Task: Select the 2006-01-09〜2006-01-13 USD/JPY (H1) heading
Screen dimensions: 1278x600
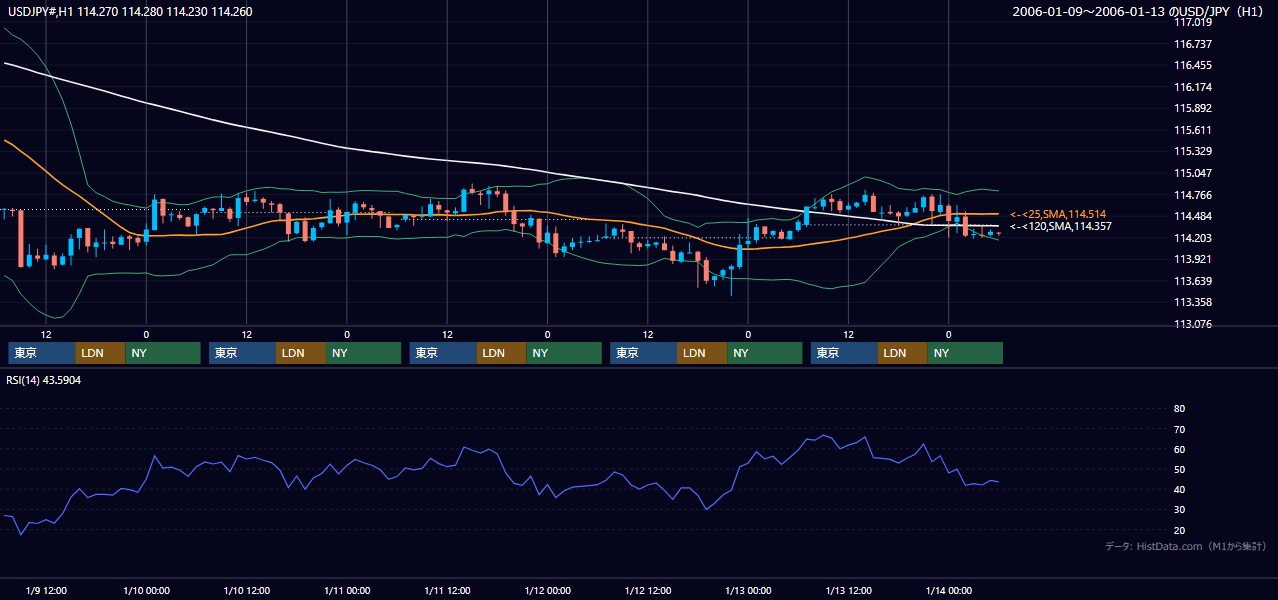Action: coord(1140,12)
